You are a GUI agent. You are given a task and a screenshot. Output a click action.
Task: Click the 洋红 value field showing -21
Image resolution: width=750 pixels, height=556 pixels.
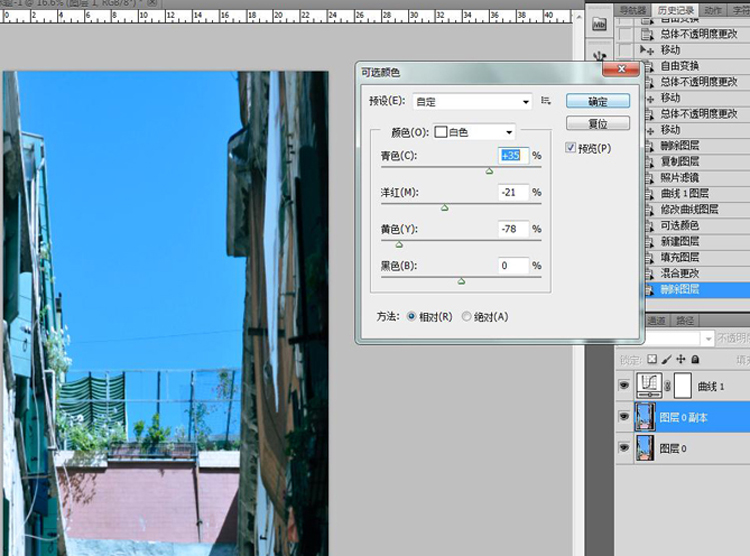pos(513,192)
